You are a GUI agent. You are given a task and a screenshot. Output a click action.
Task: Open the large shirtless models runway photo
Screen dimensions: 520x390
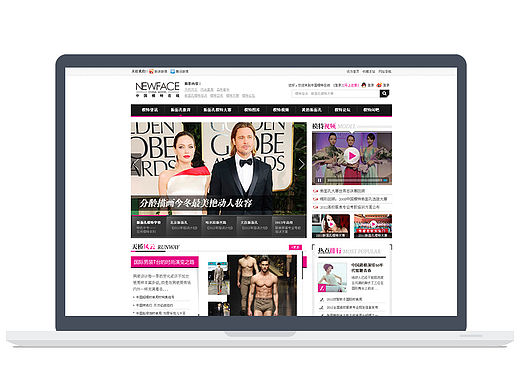pos(262,286)
